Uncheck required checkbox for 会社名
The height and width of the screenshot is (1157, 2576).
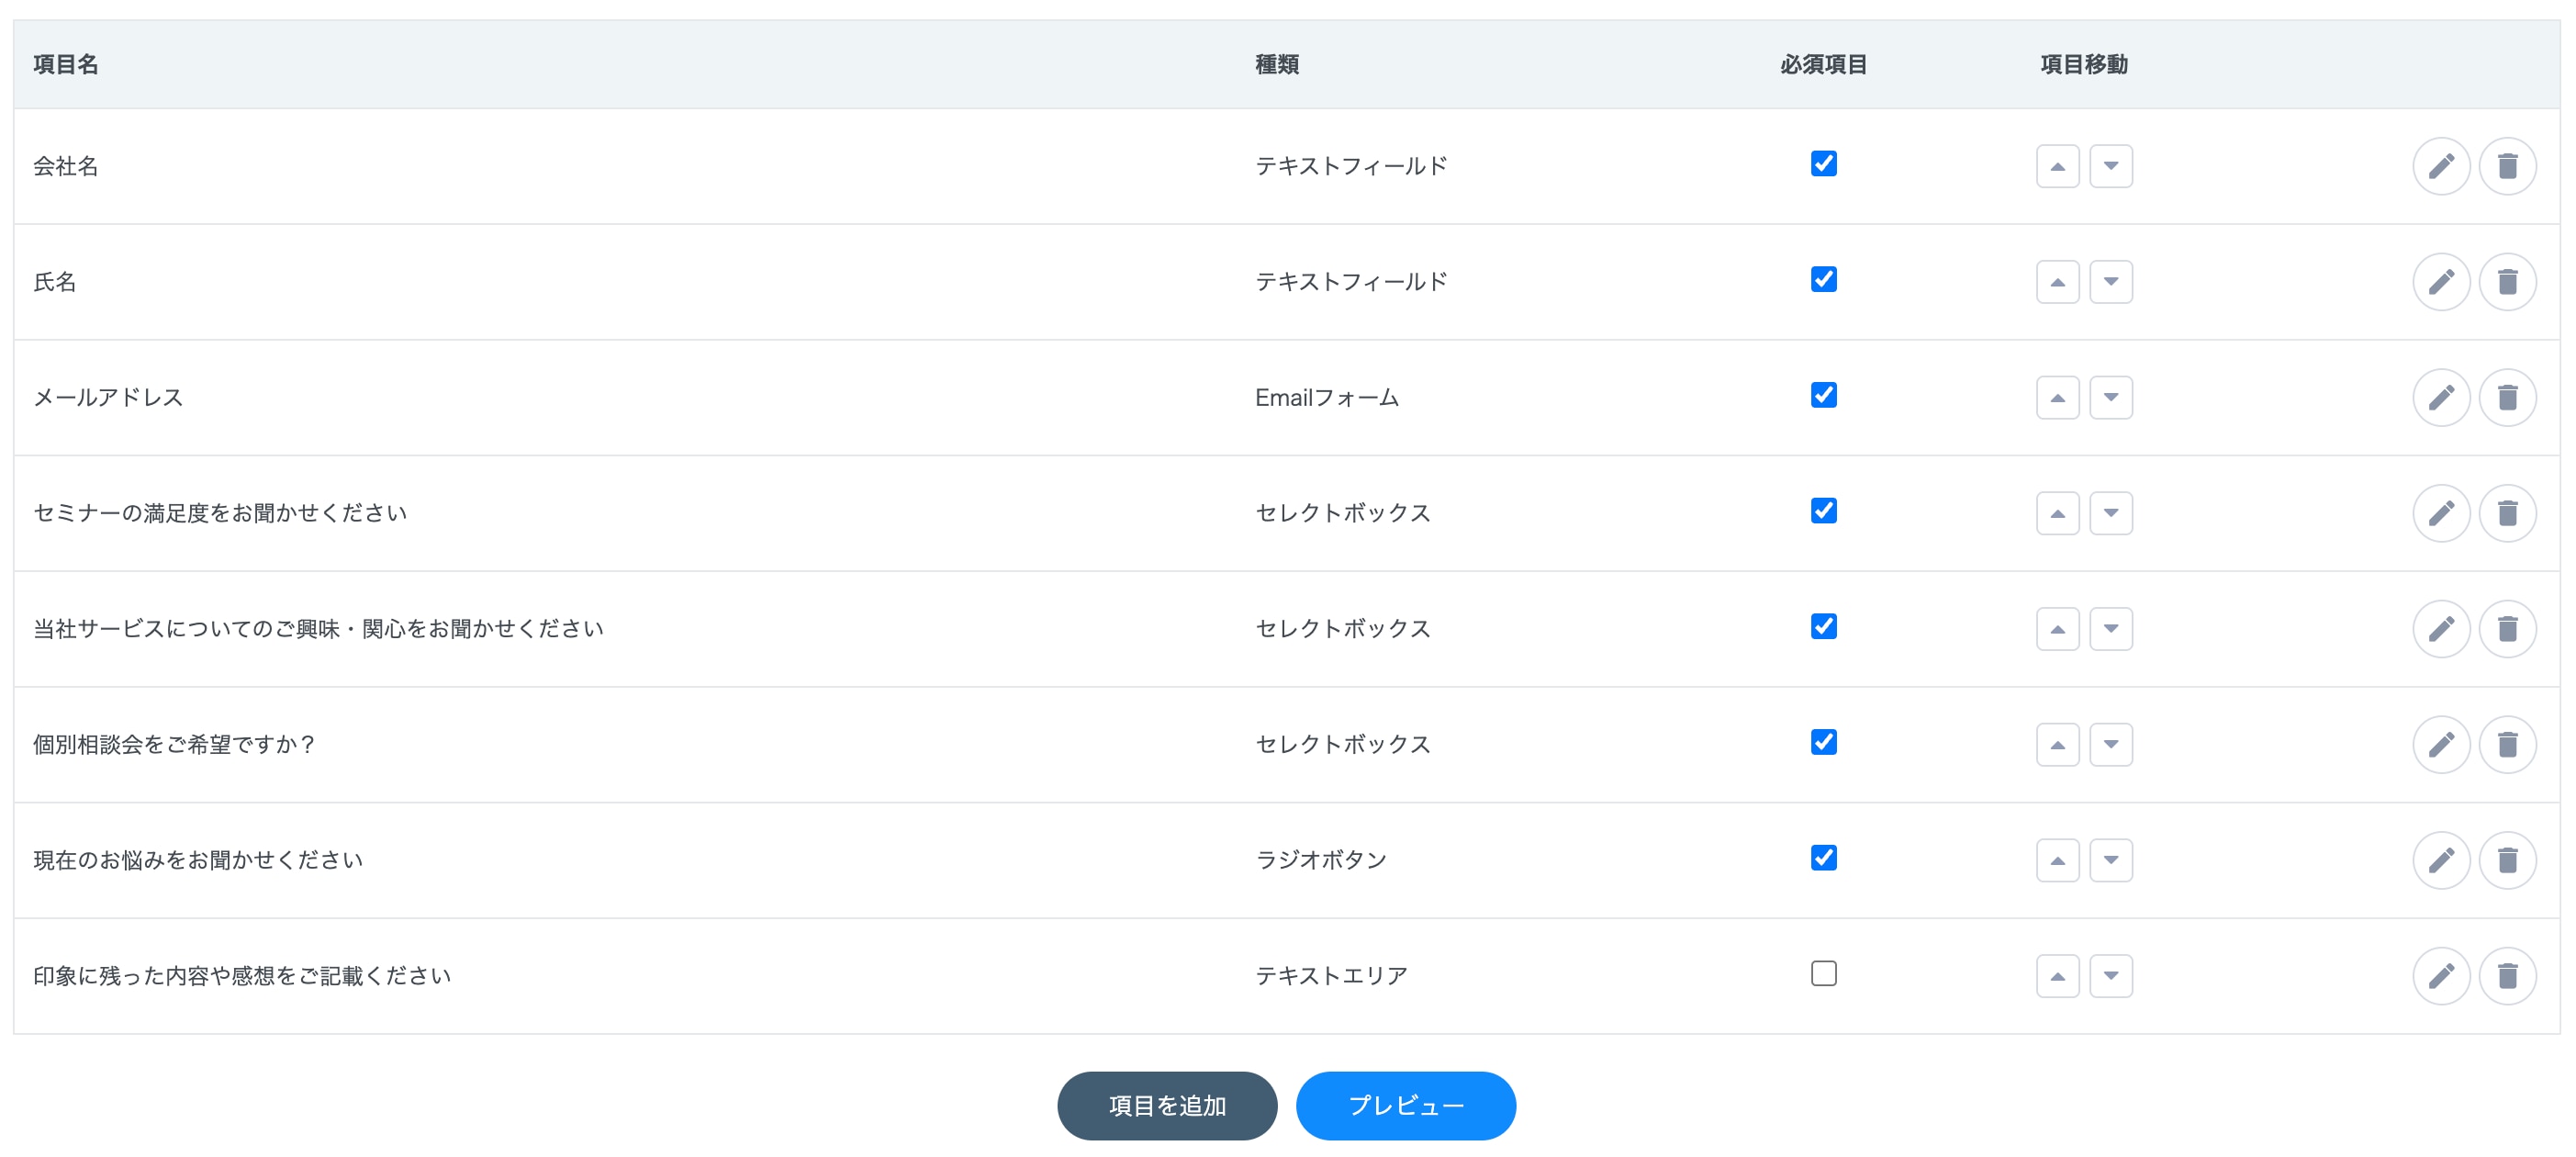[1823, 164]
